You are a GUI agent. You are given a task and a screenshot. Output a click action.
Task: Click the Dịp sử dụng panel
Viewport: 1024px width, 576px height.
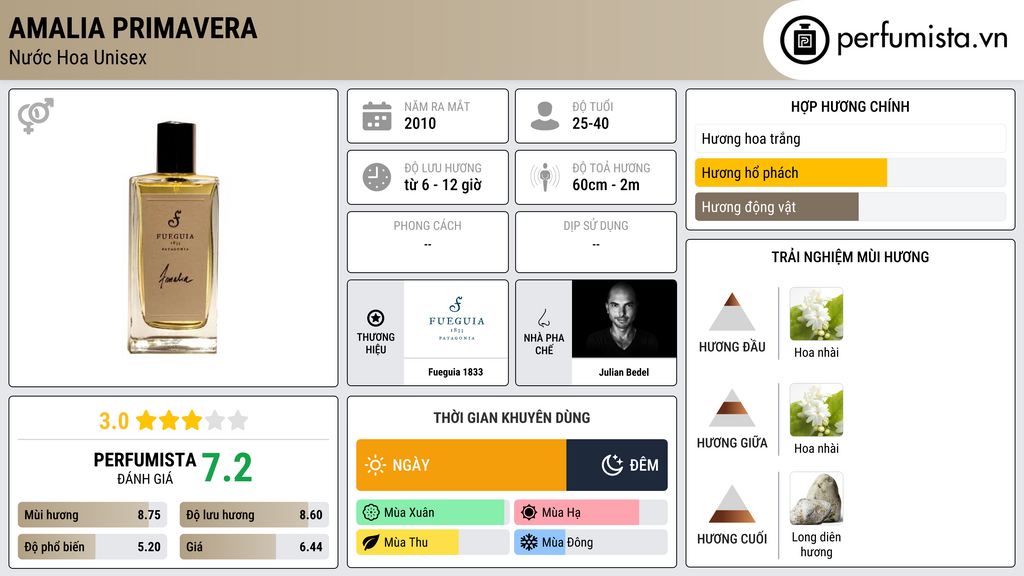(596, 242)
